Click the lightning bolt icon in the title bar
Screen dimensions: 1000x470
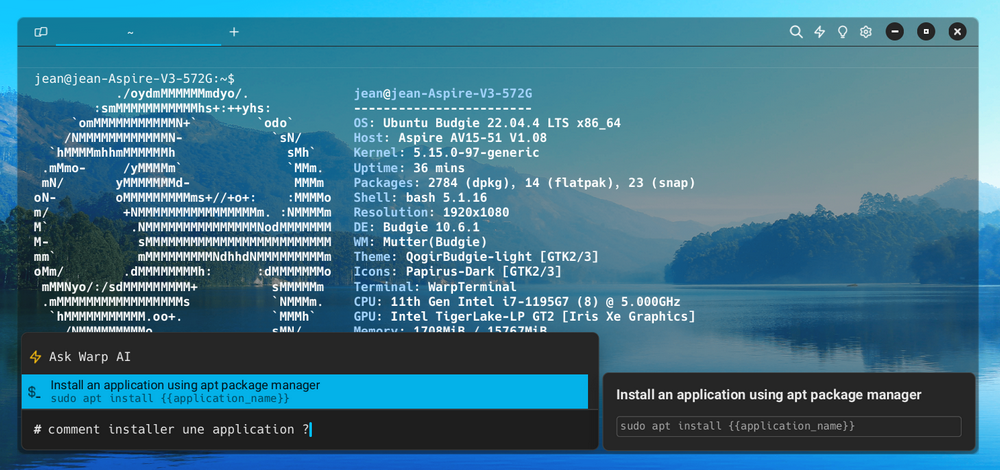tap(820, 32)
